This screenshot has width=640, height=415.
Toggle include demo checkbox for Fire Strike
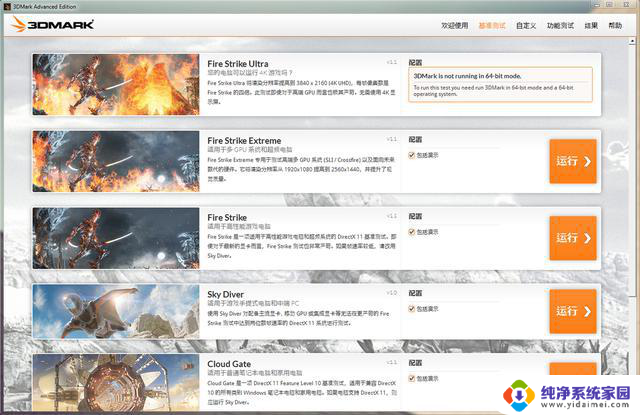point(411,232)
